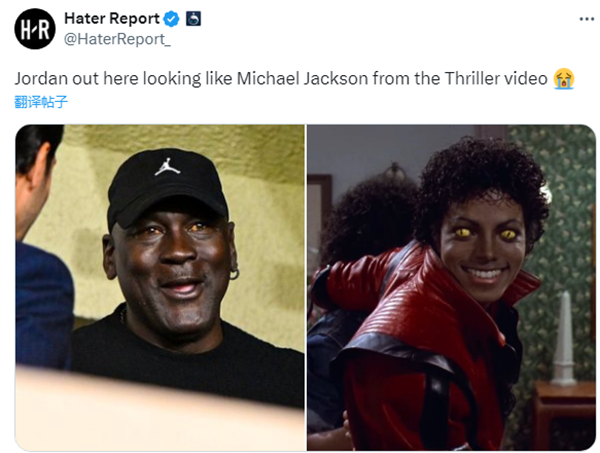Click the blue verified checkmark badge

point(171,19)
